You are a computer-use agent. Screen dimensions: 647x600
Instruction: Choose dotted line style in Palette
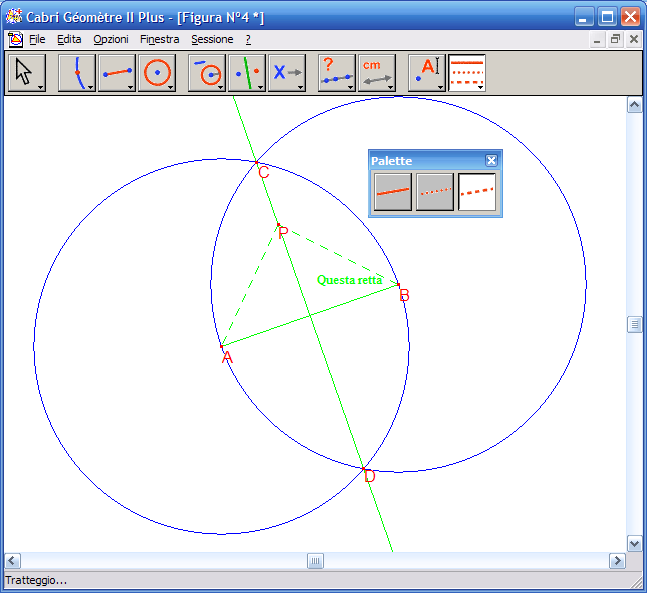click(435, 192)
